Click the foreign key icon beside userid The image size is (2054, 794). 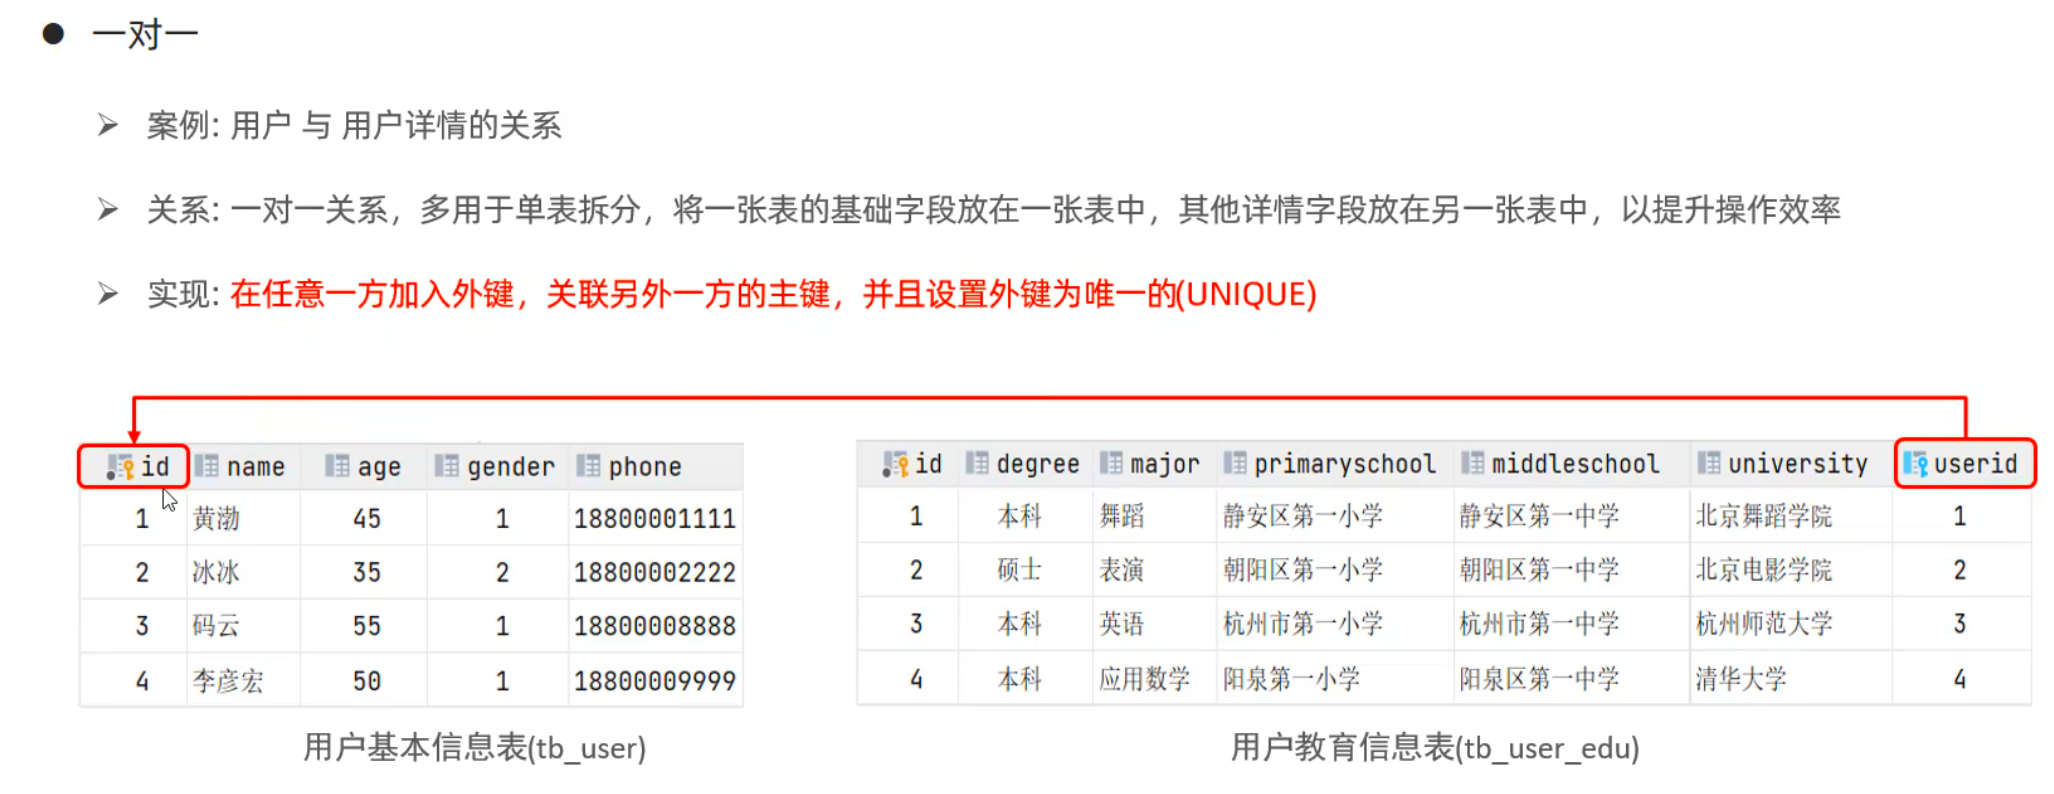pyautogui.click(x=1915, y=464)
